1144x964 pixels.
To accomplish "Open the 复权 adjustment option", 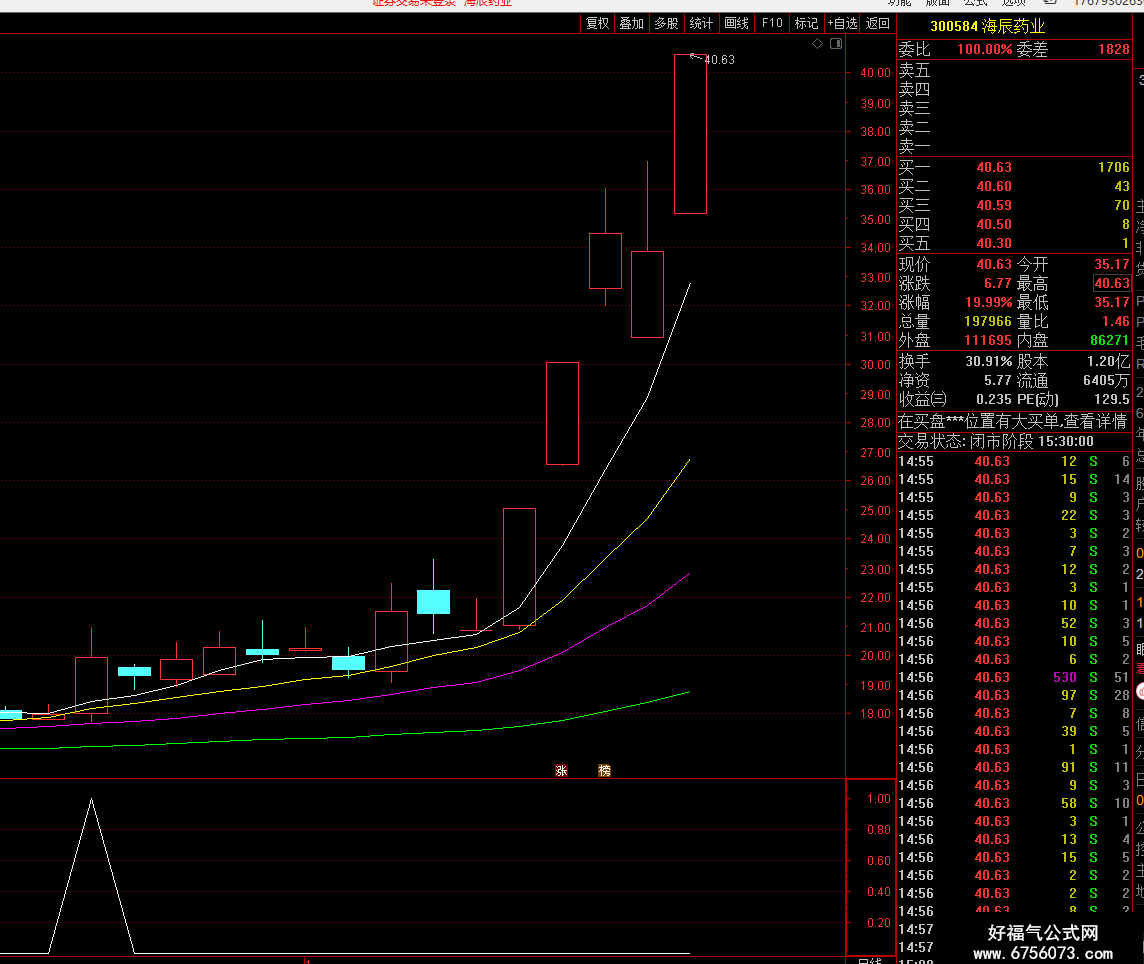I will [598, 23].
